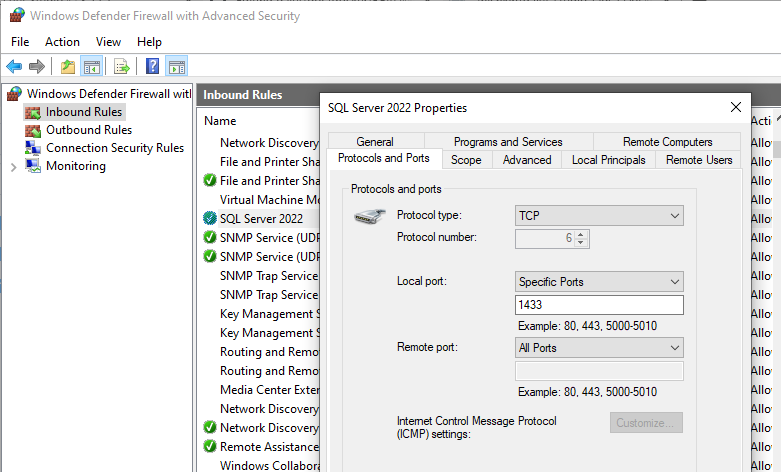Switch to the Scope tab
This screenshot has height=472, width=781.
[466, 160]
